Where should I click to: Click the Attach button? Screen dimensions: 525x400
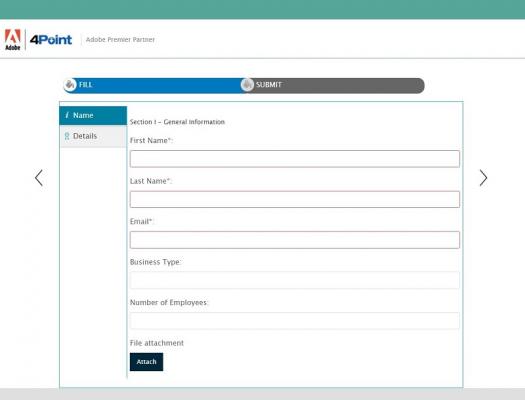[146, 362]
